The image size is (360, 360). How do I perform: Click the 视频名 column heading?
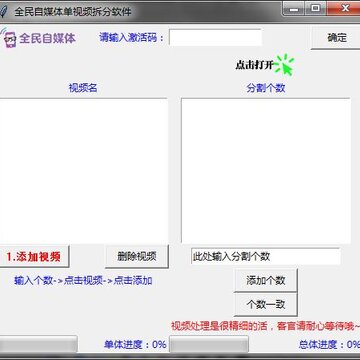pos(83,88)
